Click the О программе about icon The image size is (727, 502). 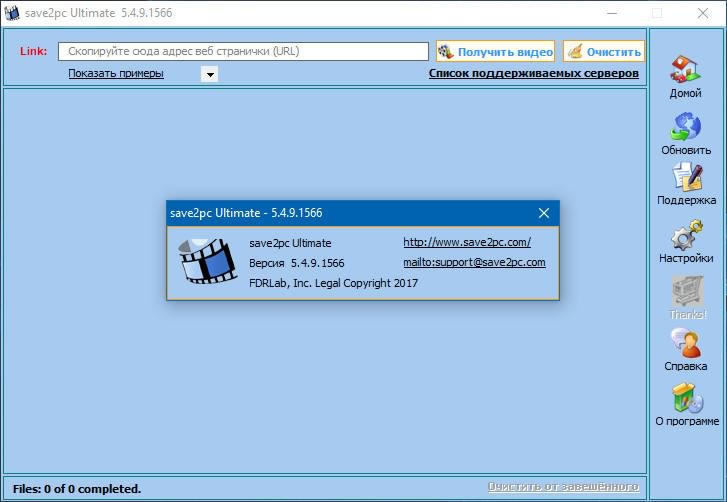click(688, 398)
